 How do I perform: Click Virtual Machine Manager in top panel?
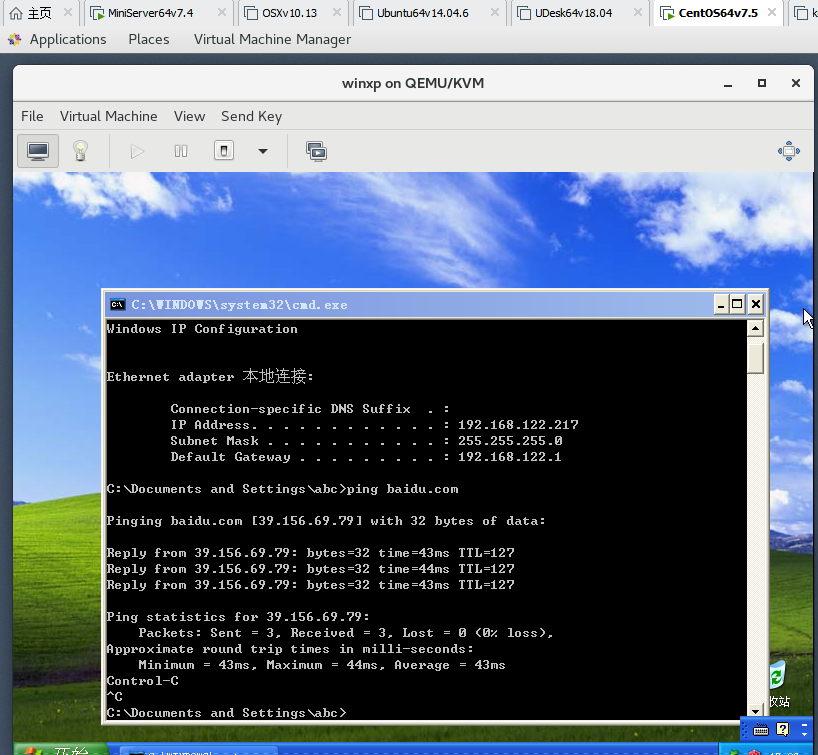pyautogui.click(x=272, y=40)
